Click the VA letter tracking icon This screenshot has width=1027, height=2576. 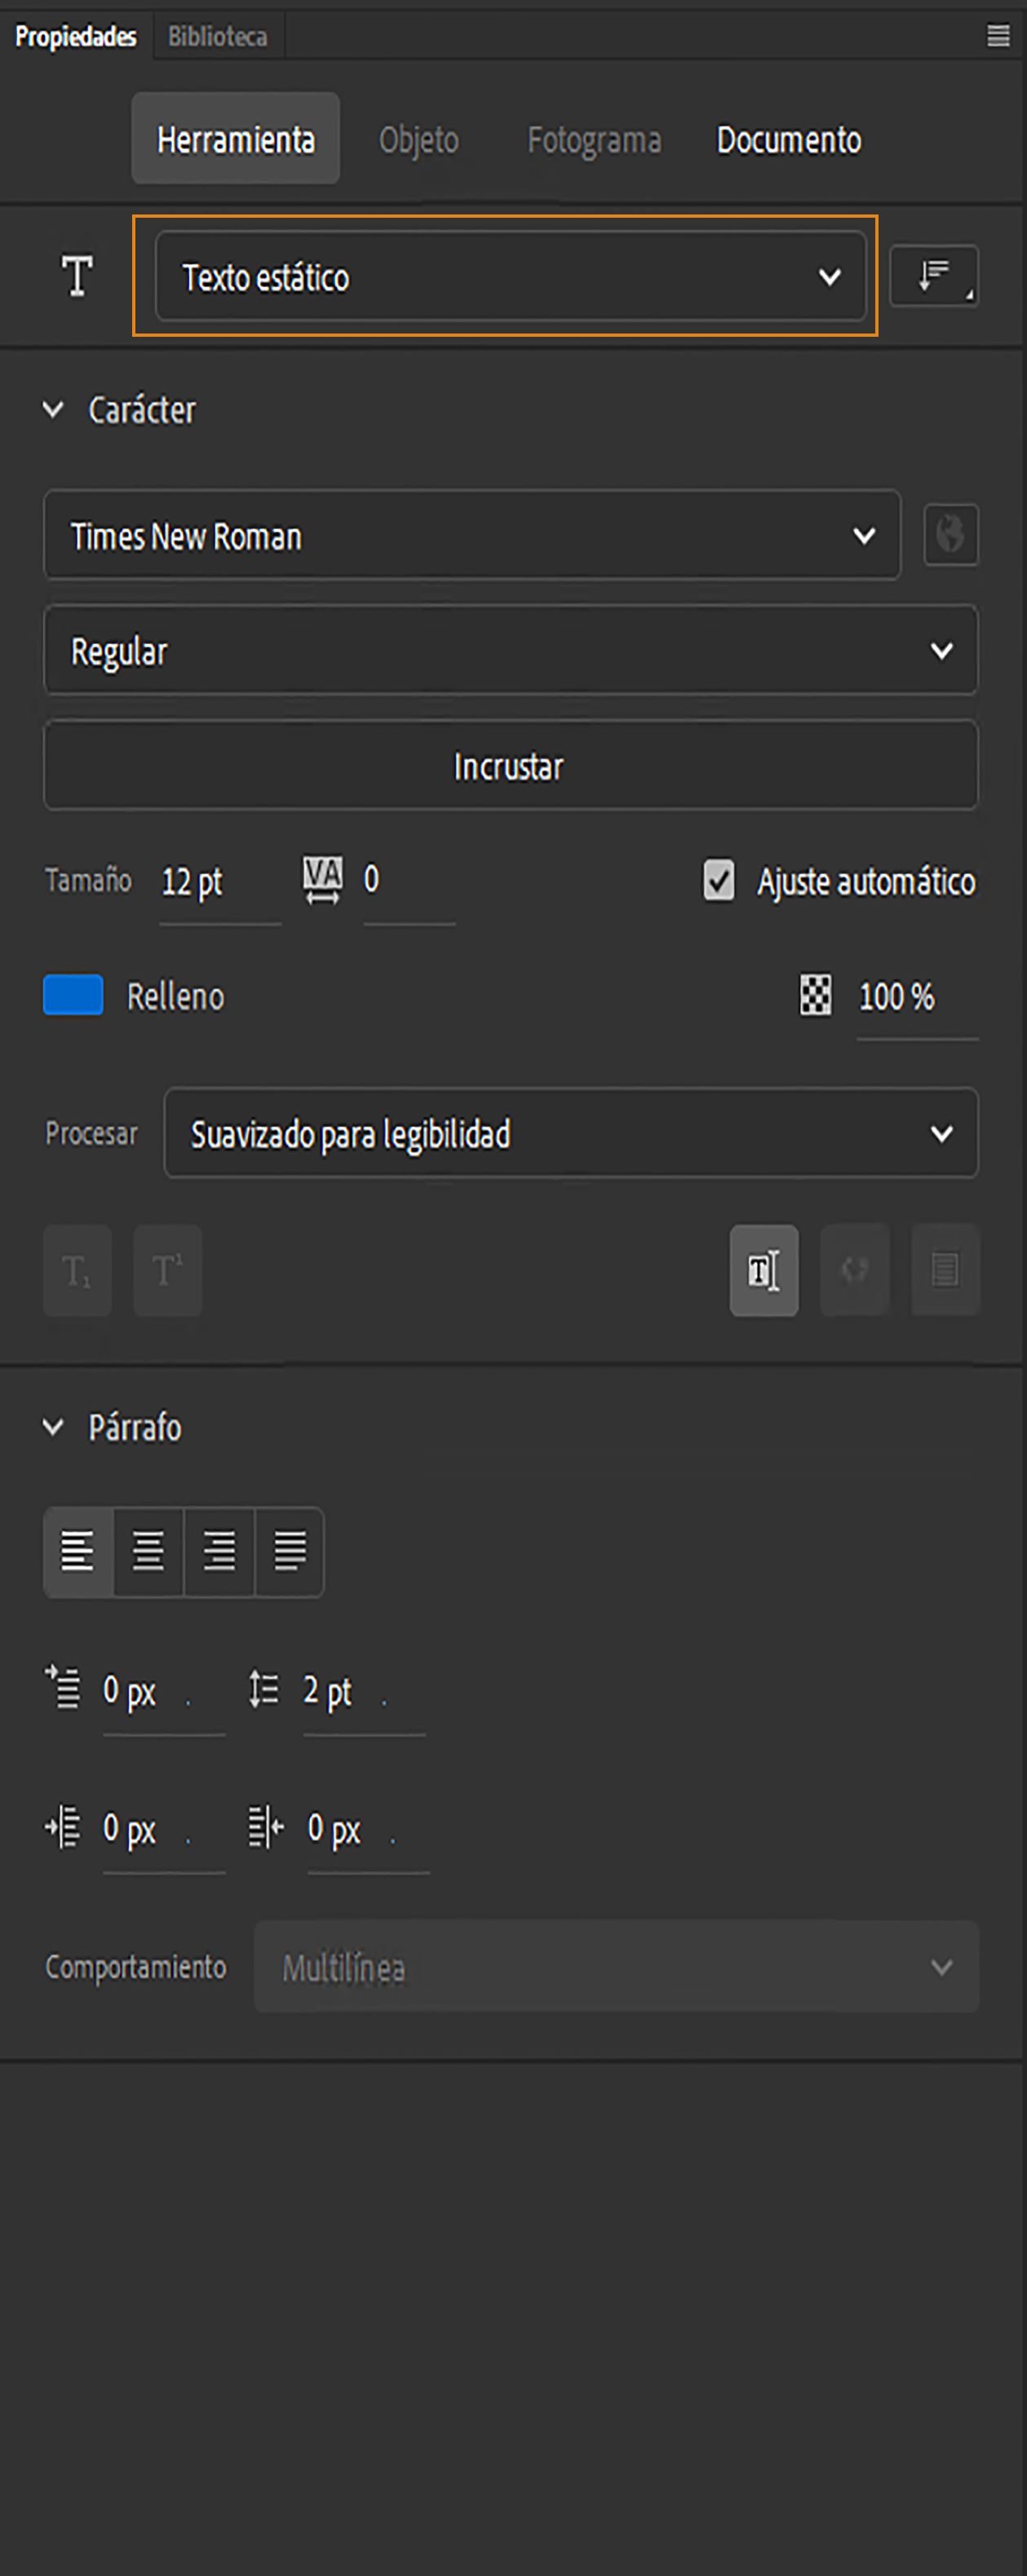coord(322,880)
